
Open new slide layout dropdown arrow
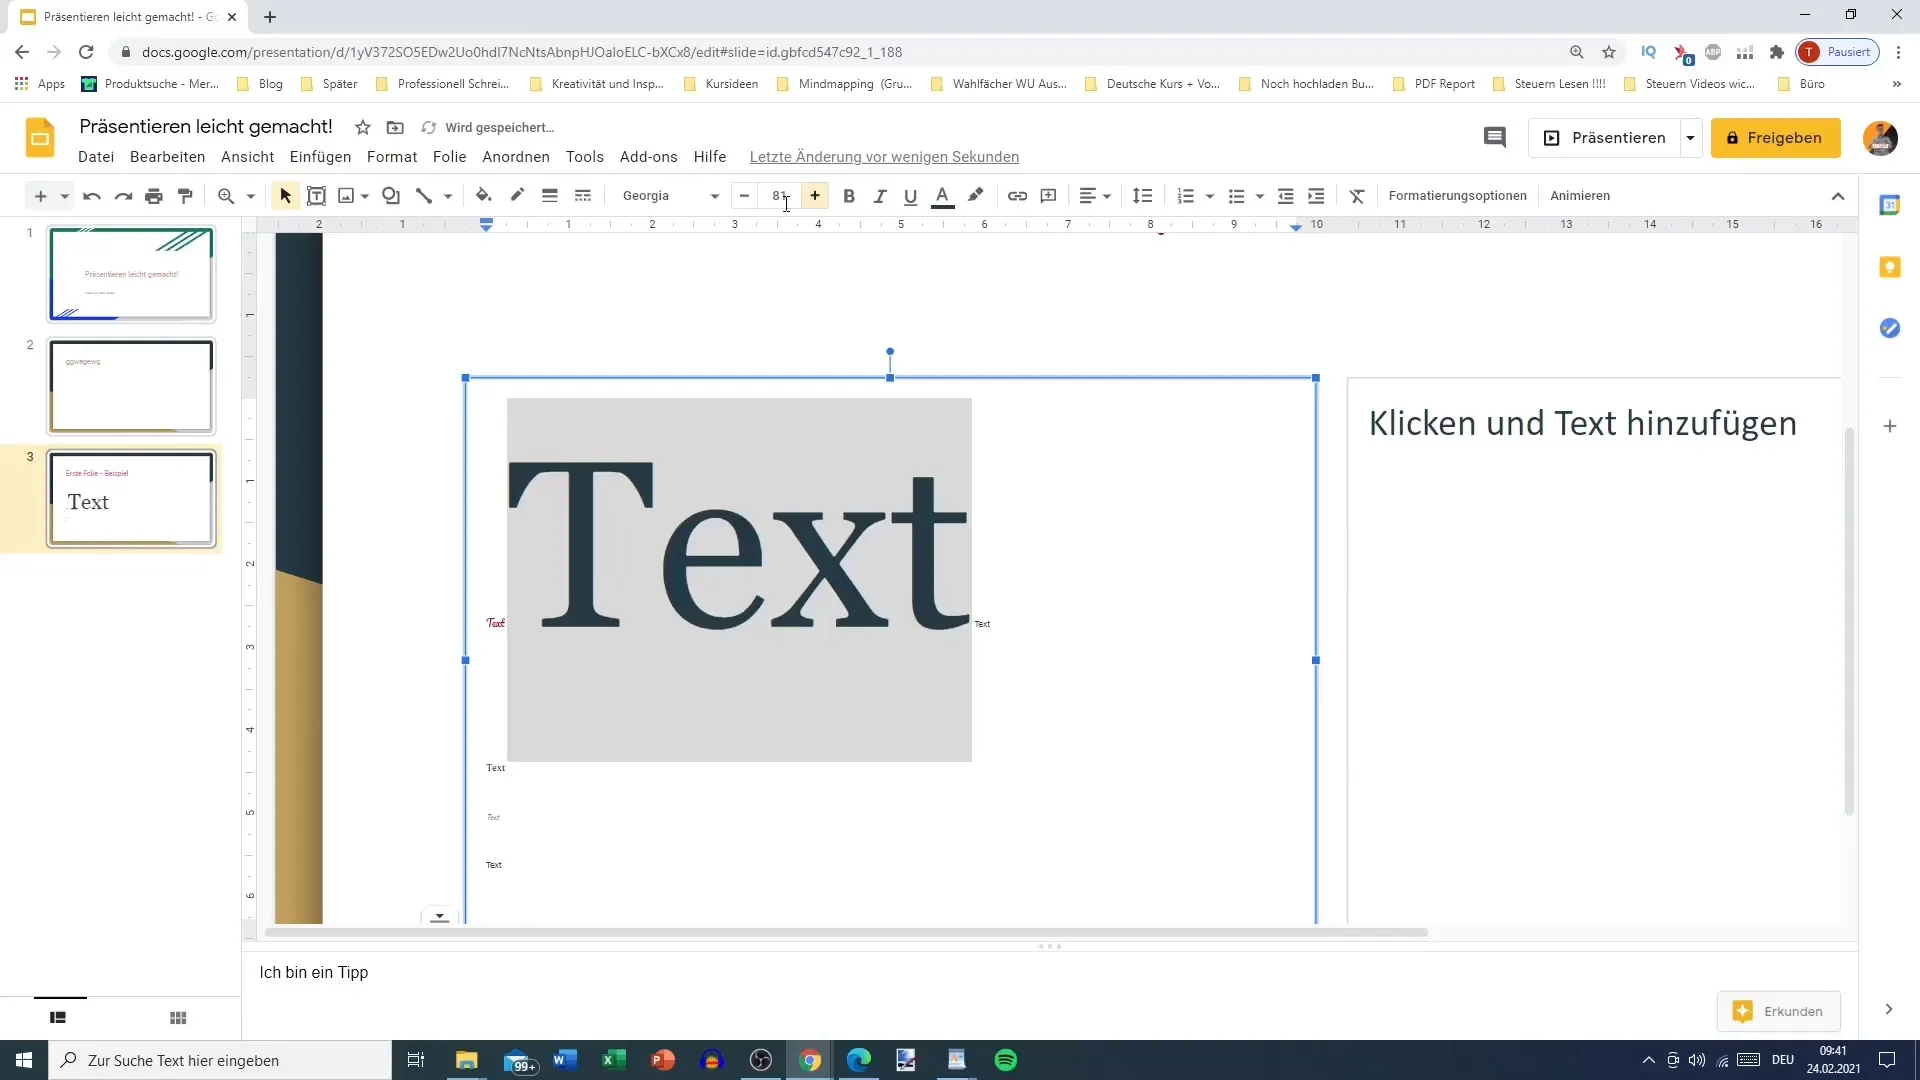[64, 196]
